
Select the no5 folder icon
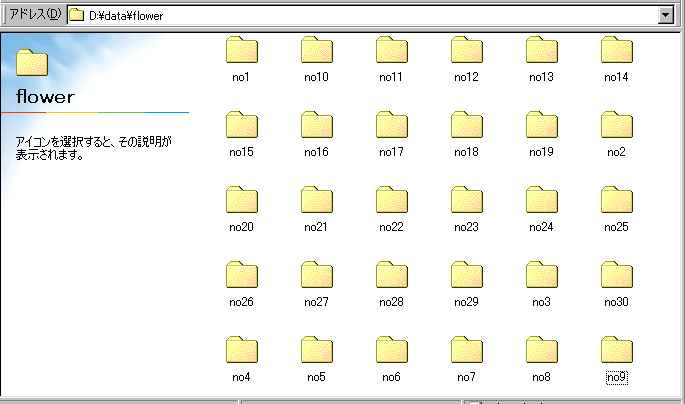tap(317, 350)
